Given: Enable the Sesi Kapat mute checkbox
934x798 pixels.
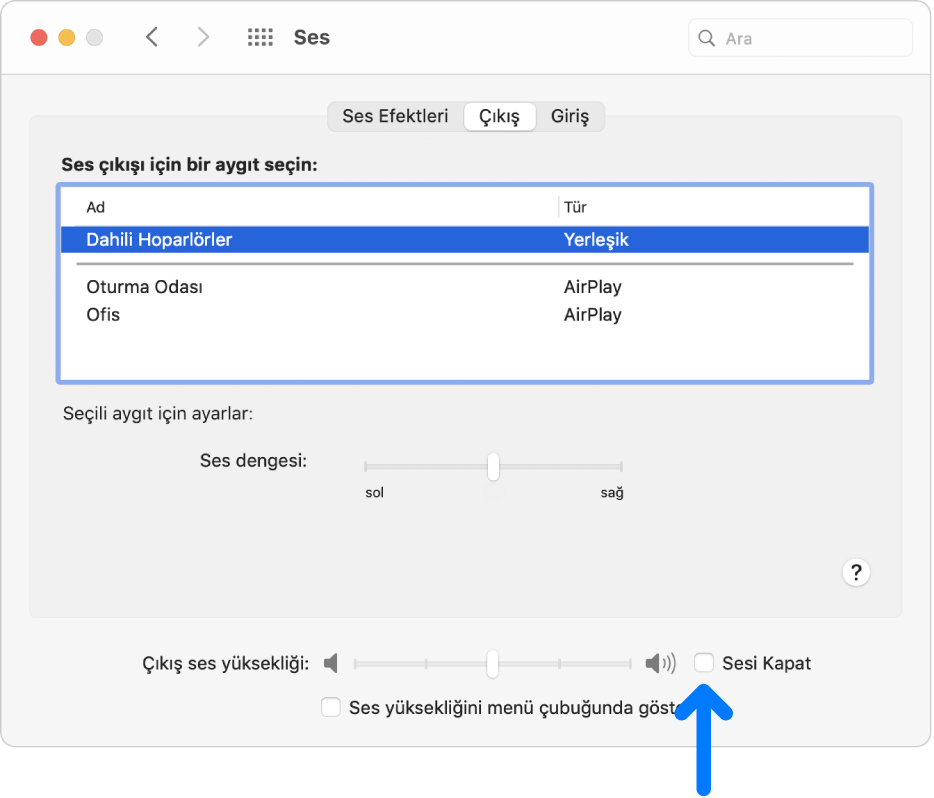Looking at the screenshot, I should 703,662.
